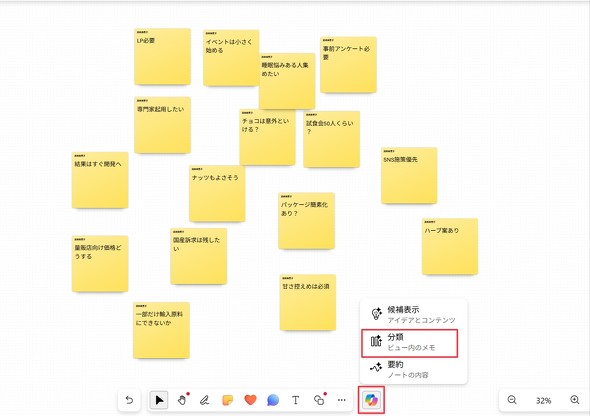The width and height of the screenshot is (590, 416).
Task: Click the undo arrow button
Action: pyautogui.click(x=129, y=400)
